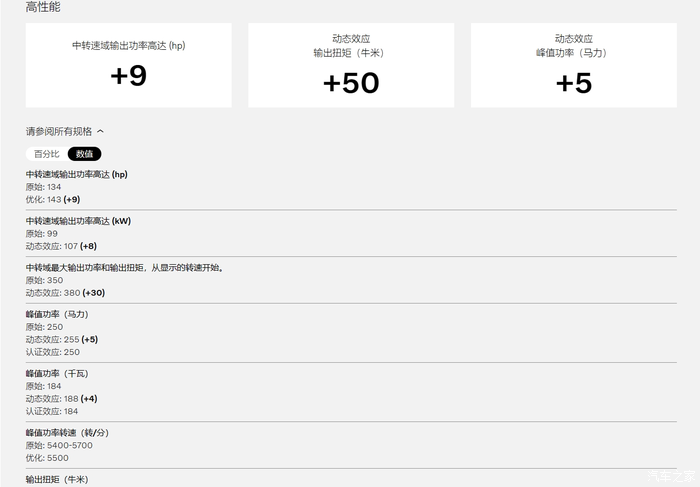Click the 原始: 5400-5700 value line

point(58,445)
